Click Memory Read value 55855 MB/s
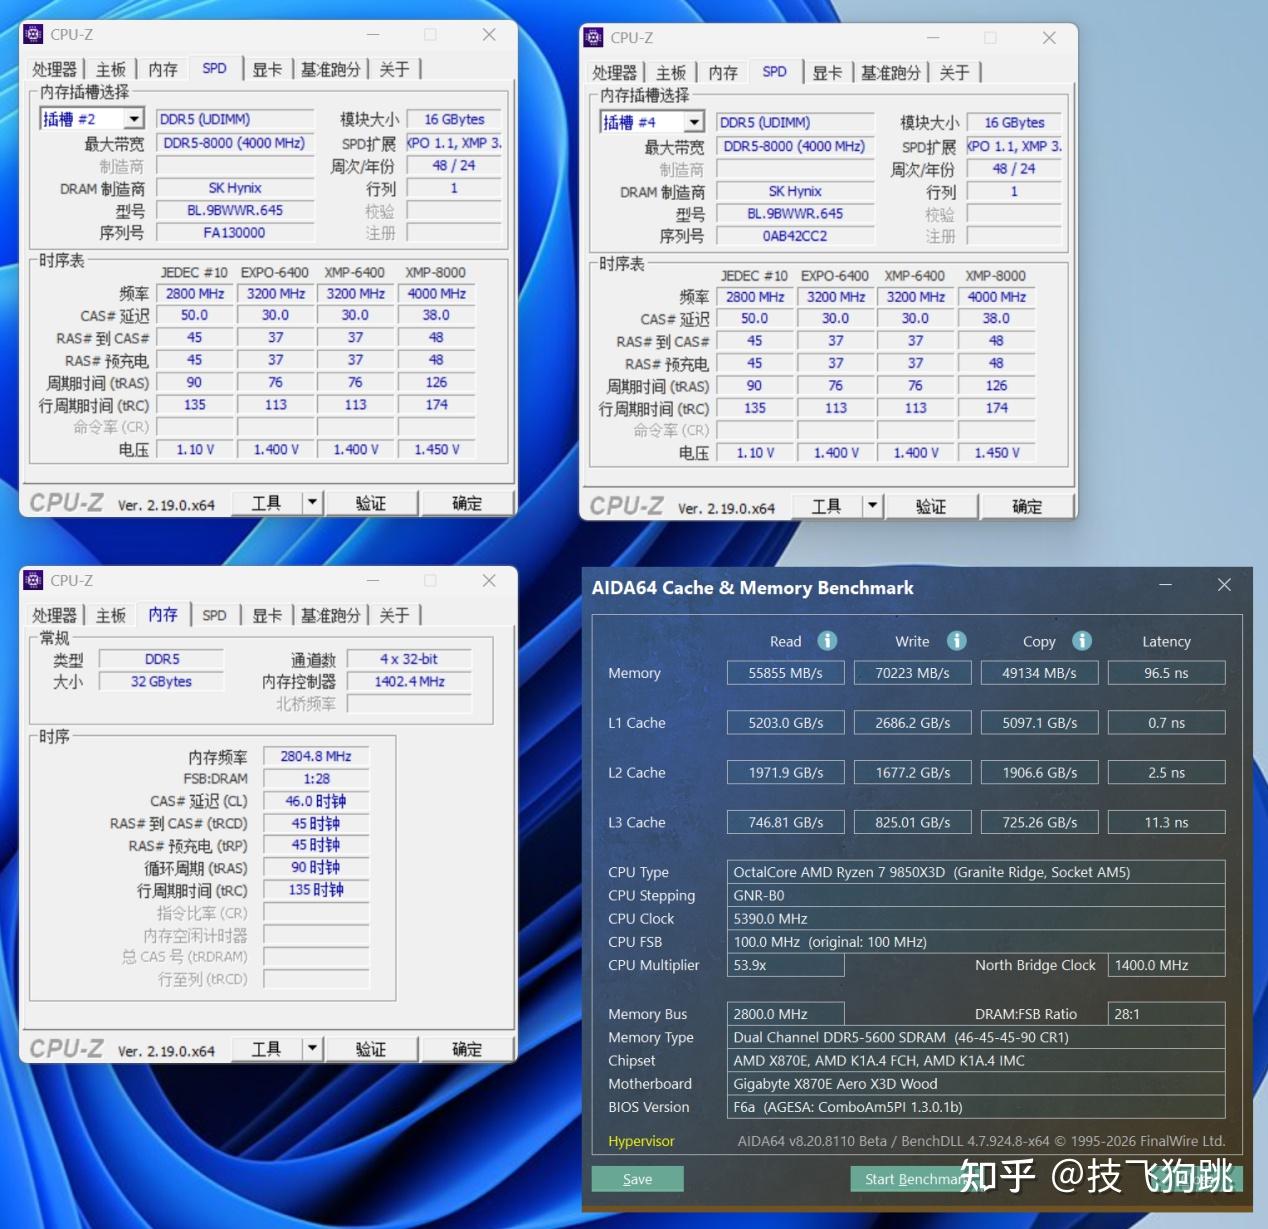This screenshot has width=1268, height=1229. click(786, 673)
